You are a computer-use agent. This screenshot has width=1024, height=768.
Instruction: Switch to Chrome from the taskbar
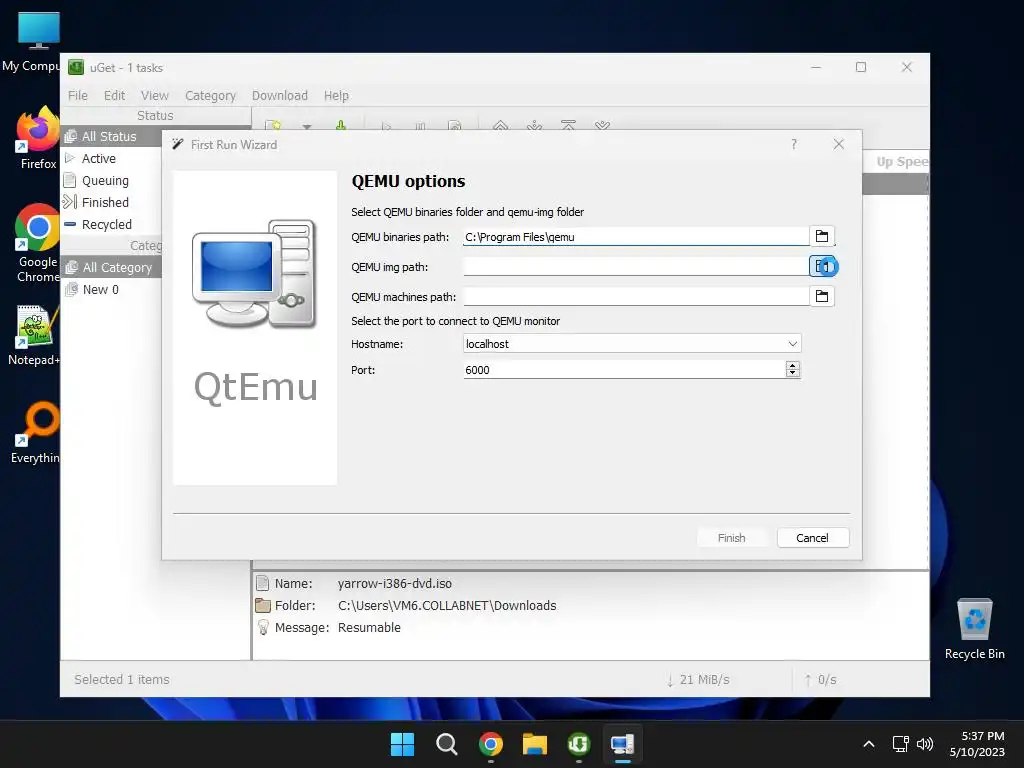click(490, 744)
